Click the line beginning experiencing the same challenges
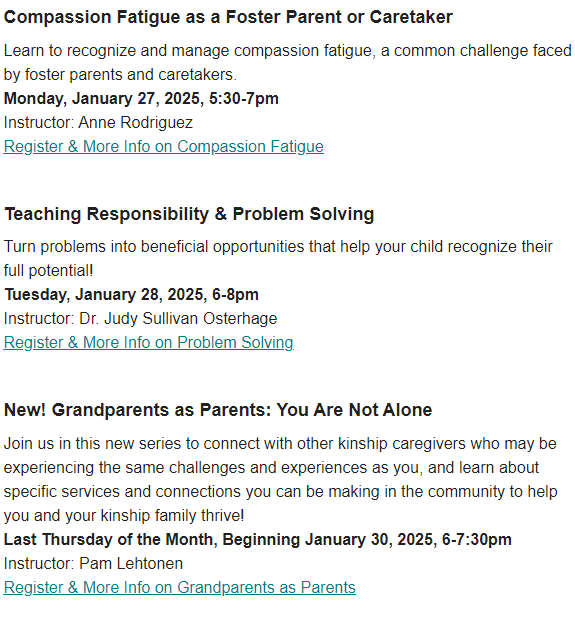The image size is (575, 620). tap(271, 468)
